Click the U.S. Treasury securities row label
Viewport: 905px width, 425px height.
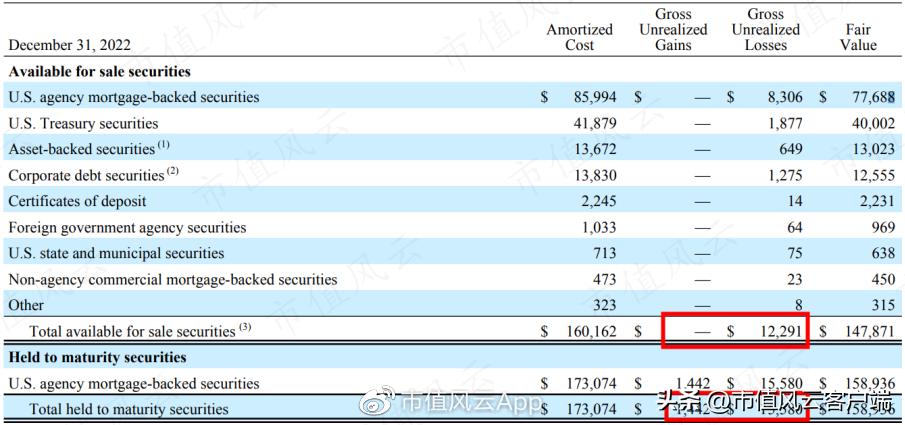pyautogui.click(x=83, y=123)
